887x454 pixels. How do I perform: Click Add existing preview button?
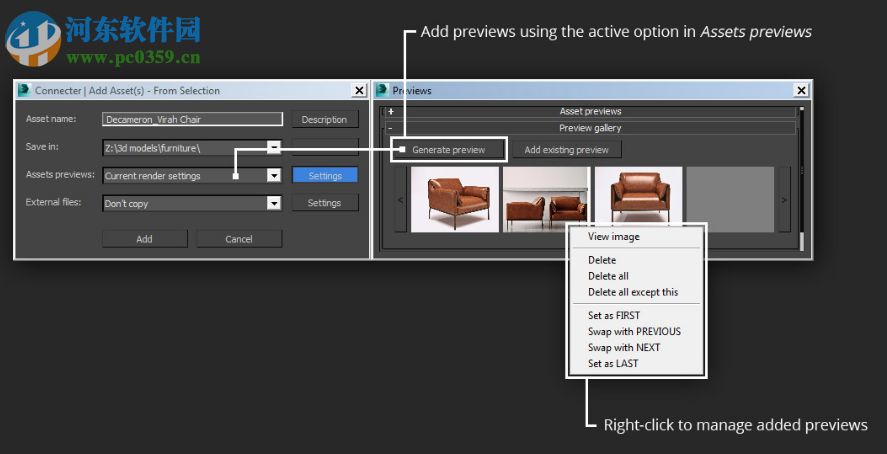tap(566, 150)
